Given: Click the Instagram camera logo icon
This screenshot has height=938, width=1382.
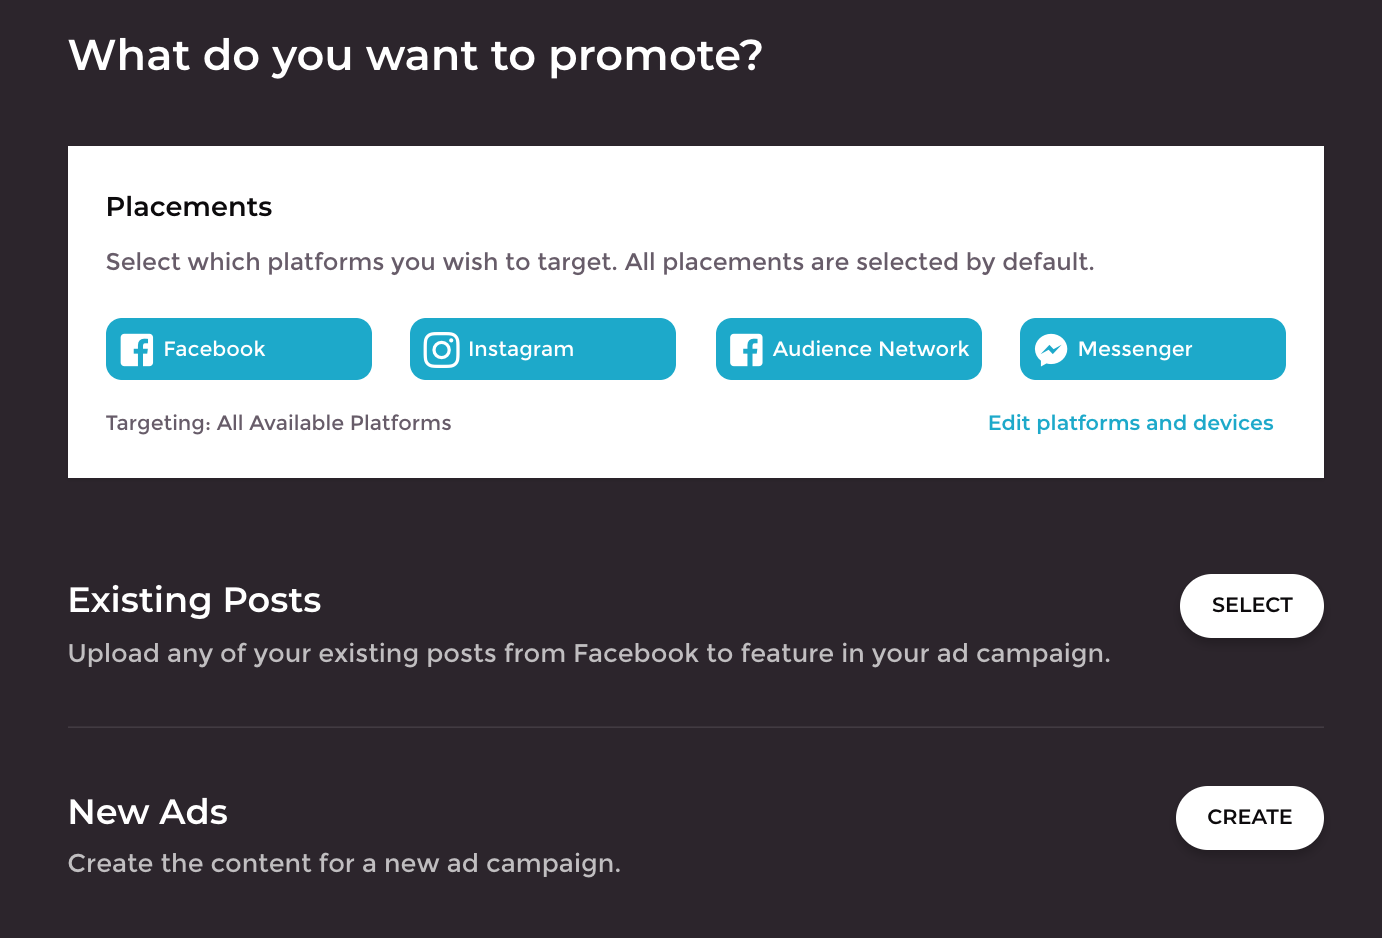Looking at the screenshot, I should pos(441,349).
